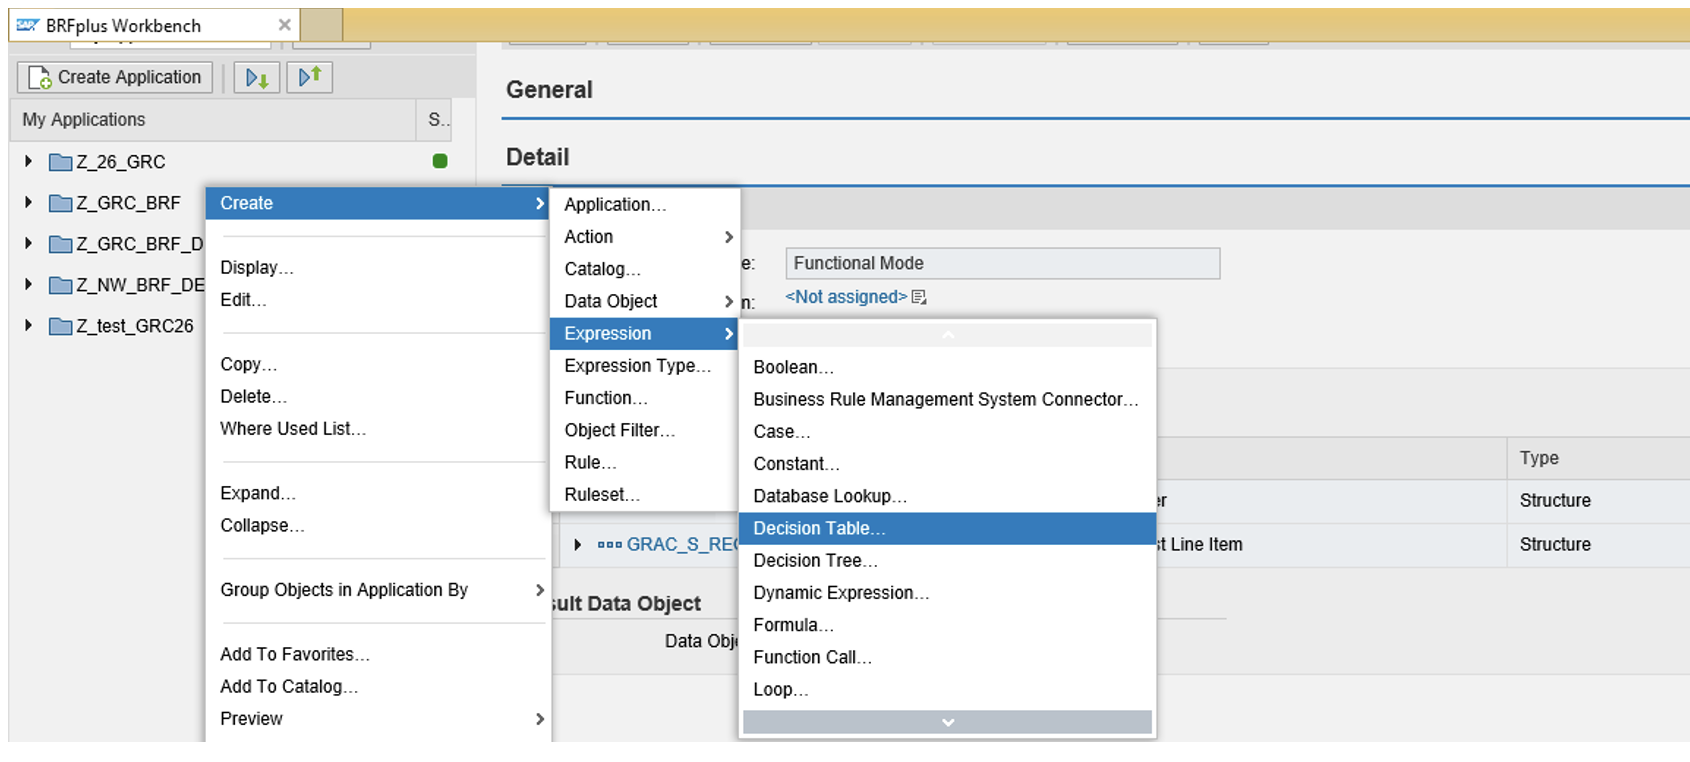1690x762 pixels.
Task: Close the BRFplus Workbench tab
Action: (x=284, y=25)
